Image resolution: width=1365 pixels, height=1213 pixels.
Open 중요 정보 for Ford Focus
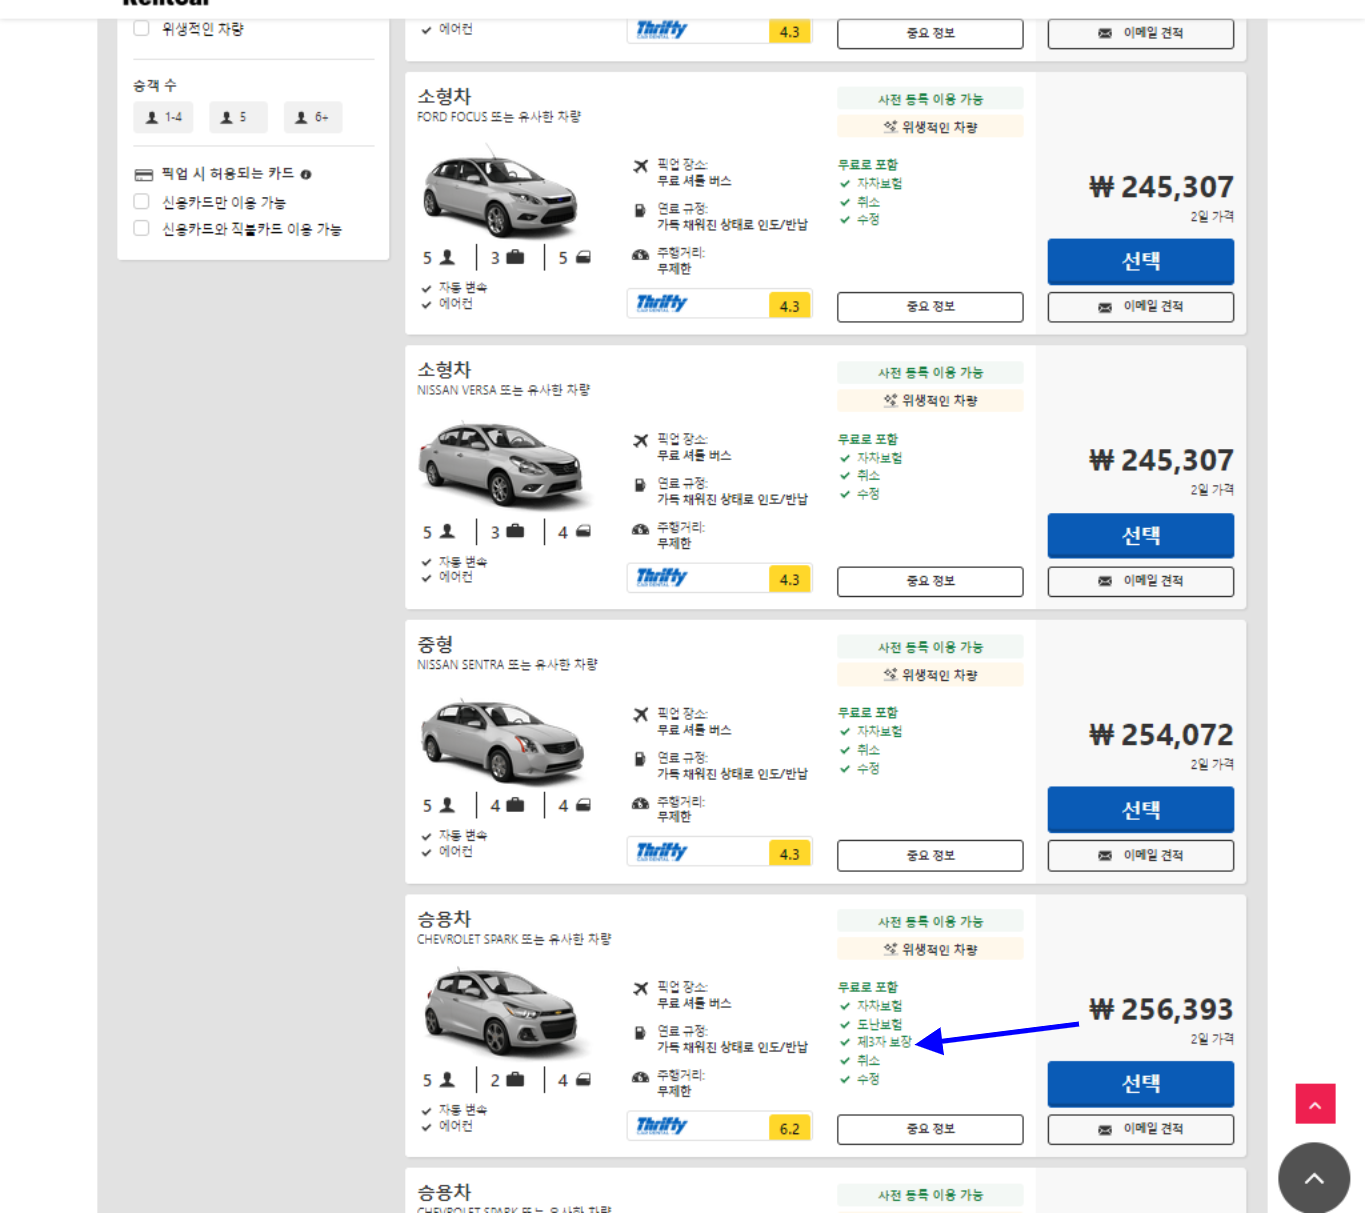point(930,307)
